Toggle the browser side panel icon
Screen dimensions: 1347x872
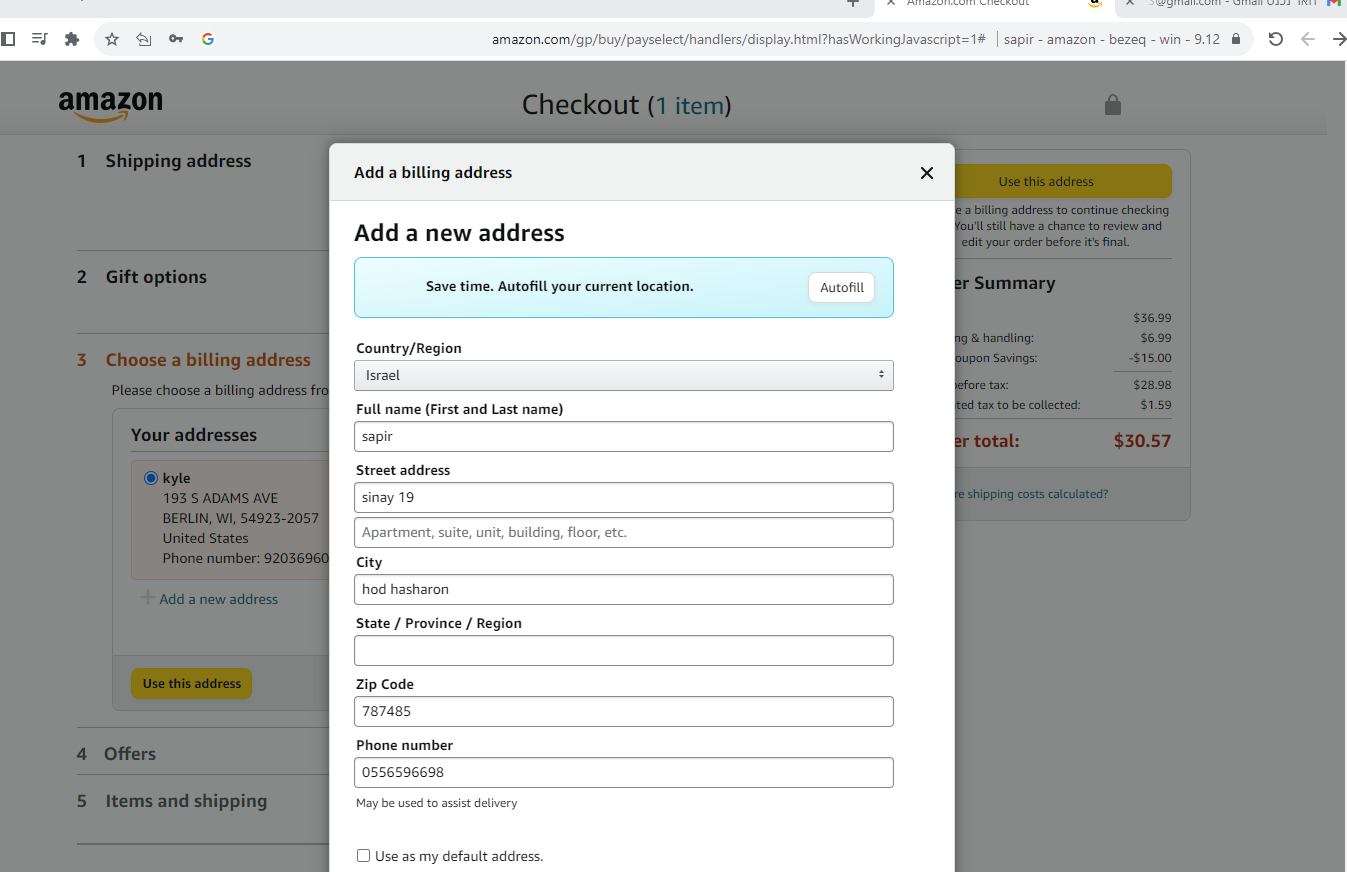[x=8, y=39]
